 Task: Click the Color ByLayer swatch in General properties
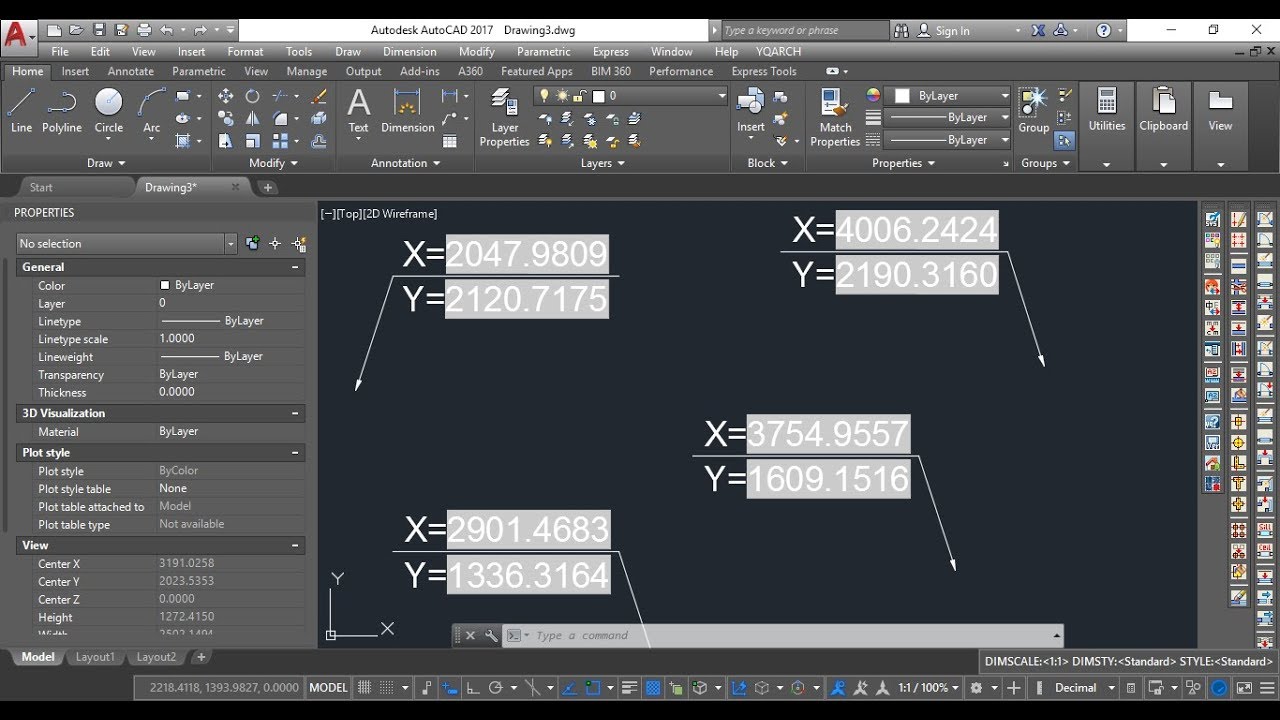[165, 285]
